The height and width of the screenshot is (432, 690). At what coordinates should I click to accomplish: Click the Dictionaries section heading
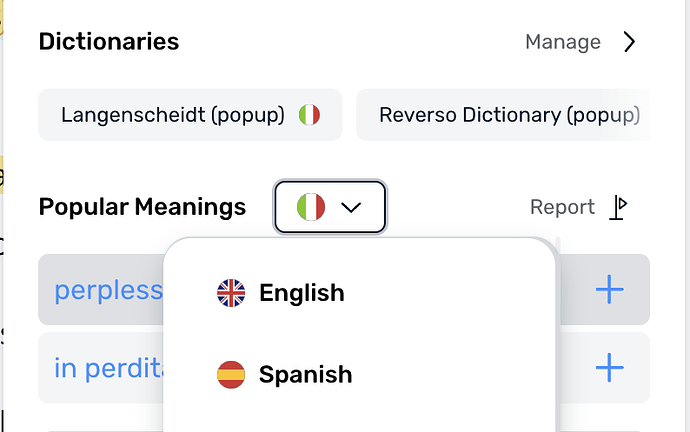[109, 42]
